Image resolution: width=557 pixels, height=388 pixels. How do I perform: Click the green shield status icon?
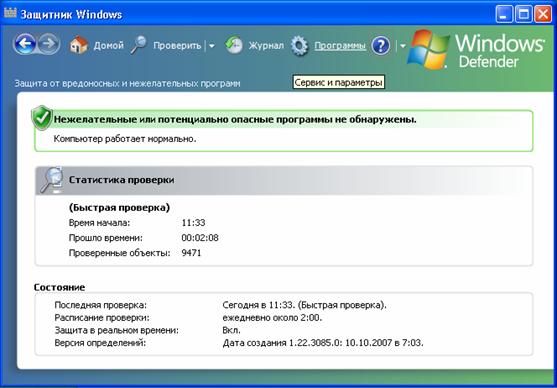tap(42, 118)
